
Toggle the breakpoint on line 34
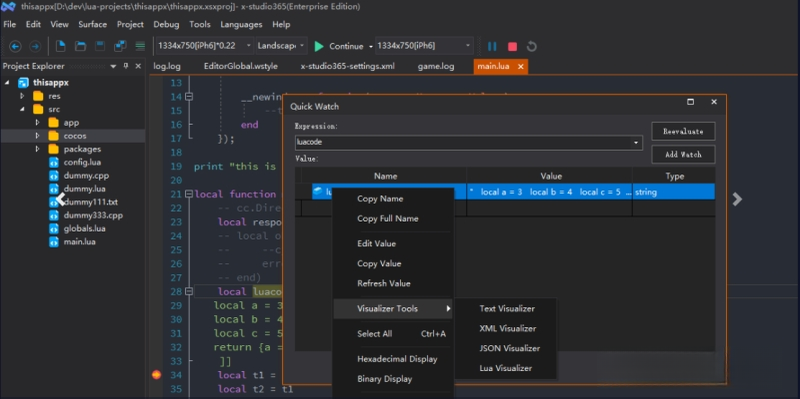tap(156, 375)
